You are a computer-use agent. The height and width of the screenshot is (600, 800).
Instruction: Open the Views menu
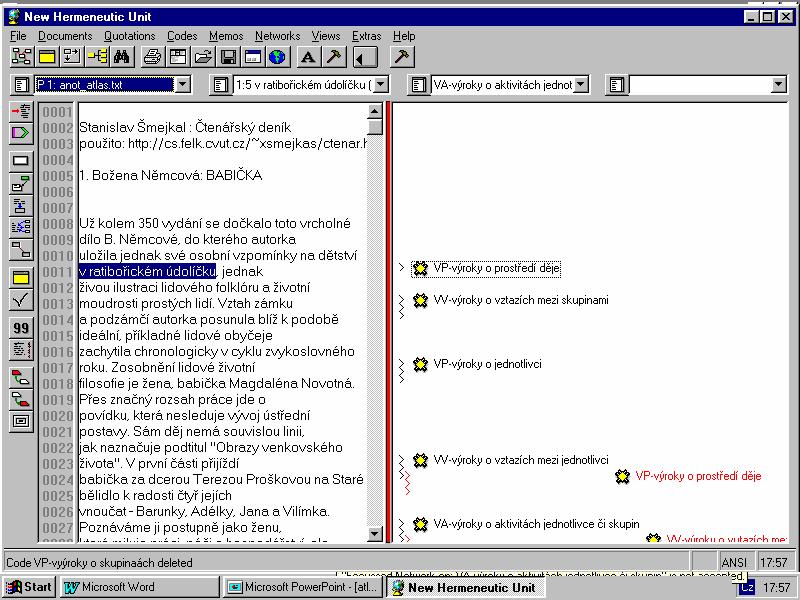click(326, 36)
